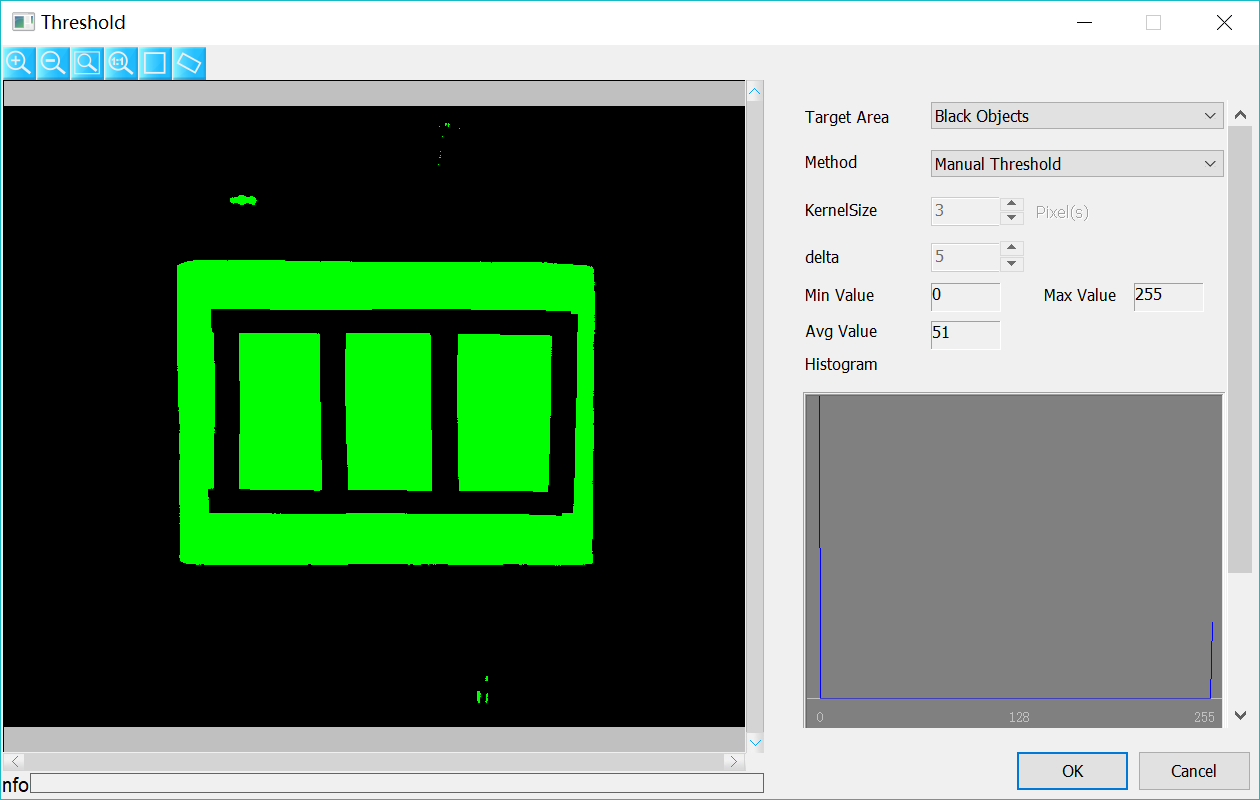Increase delta with the up arrow

click(1012, 249)
